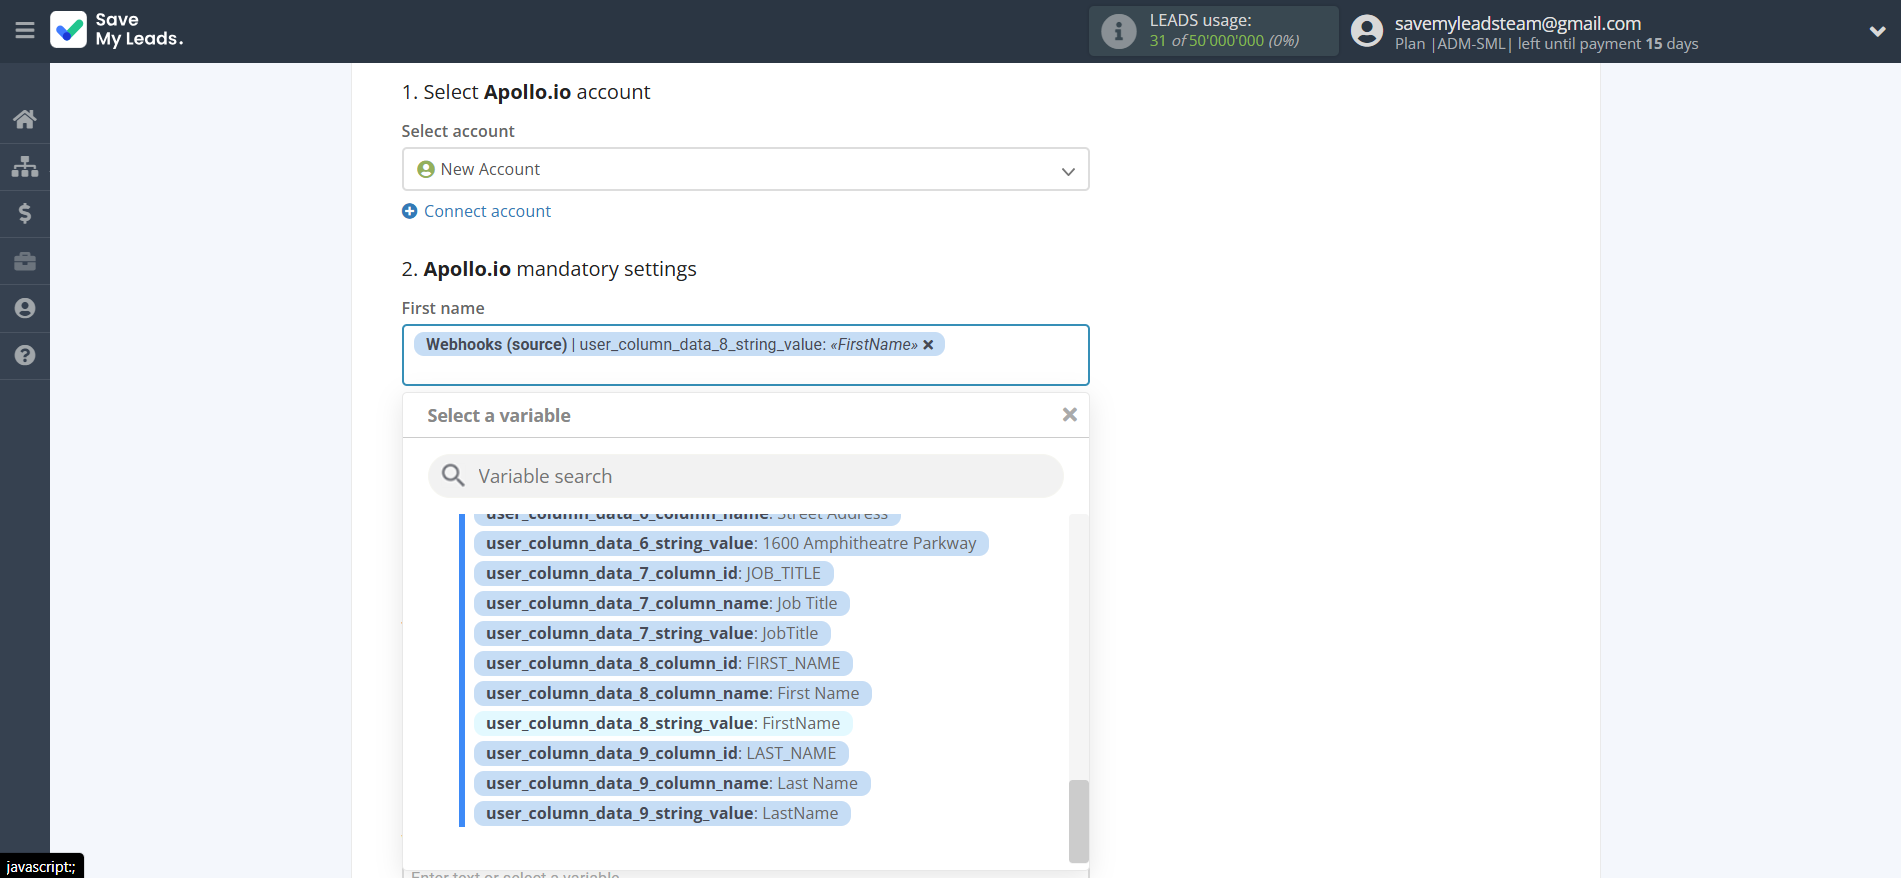Select user_column_data_6_string_value variable

pos(731,543)
